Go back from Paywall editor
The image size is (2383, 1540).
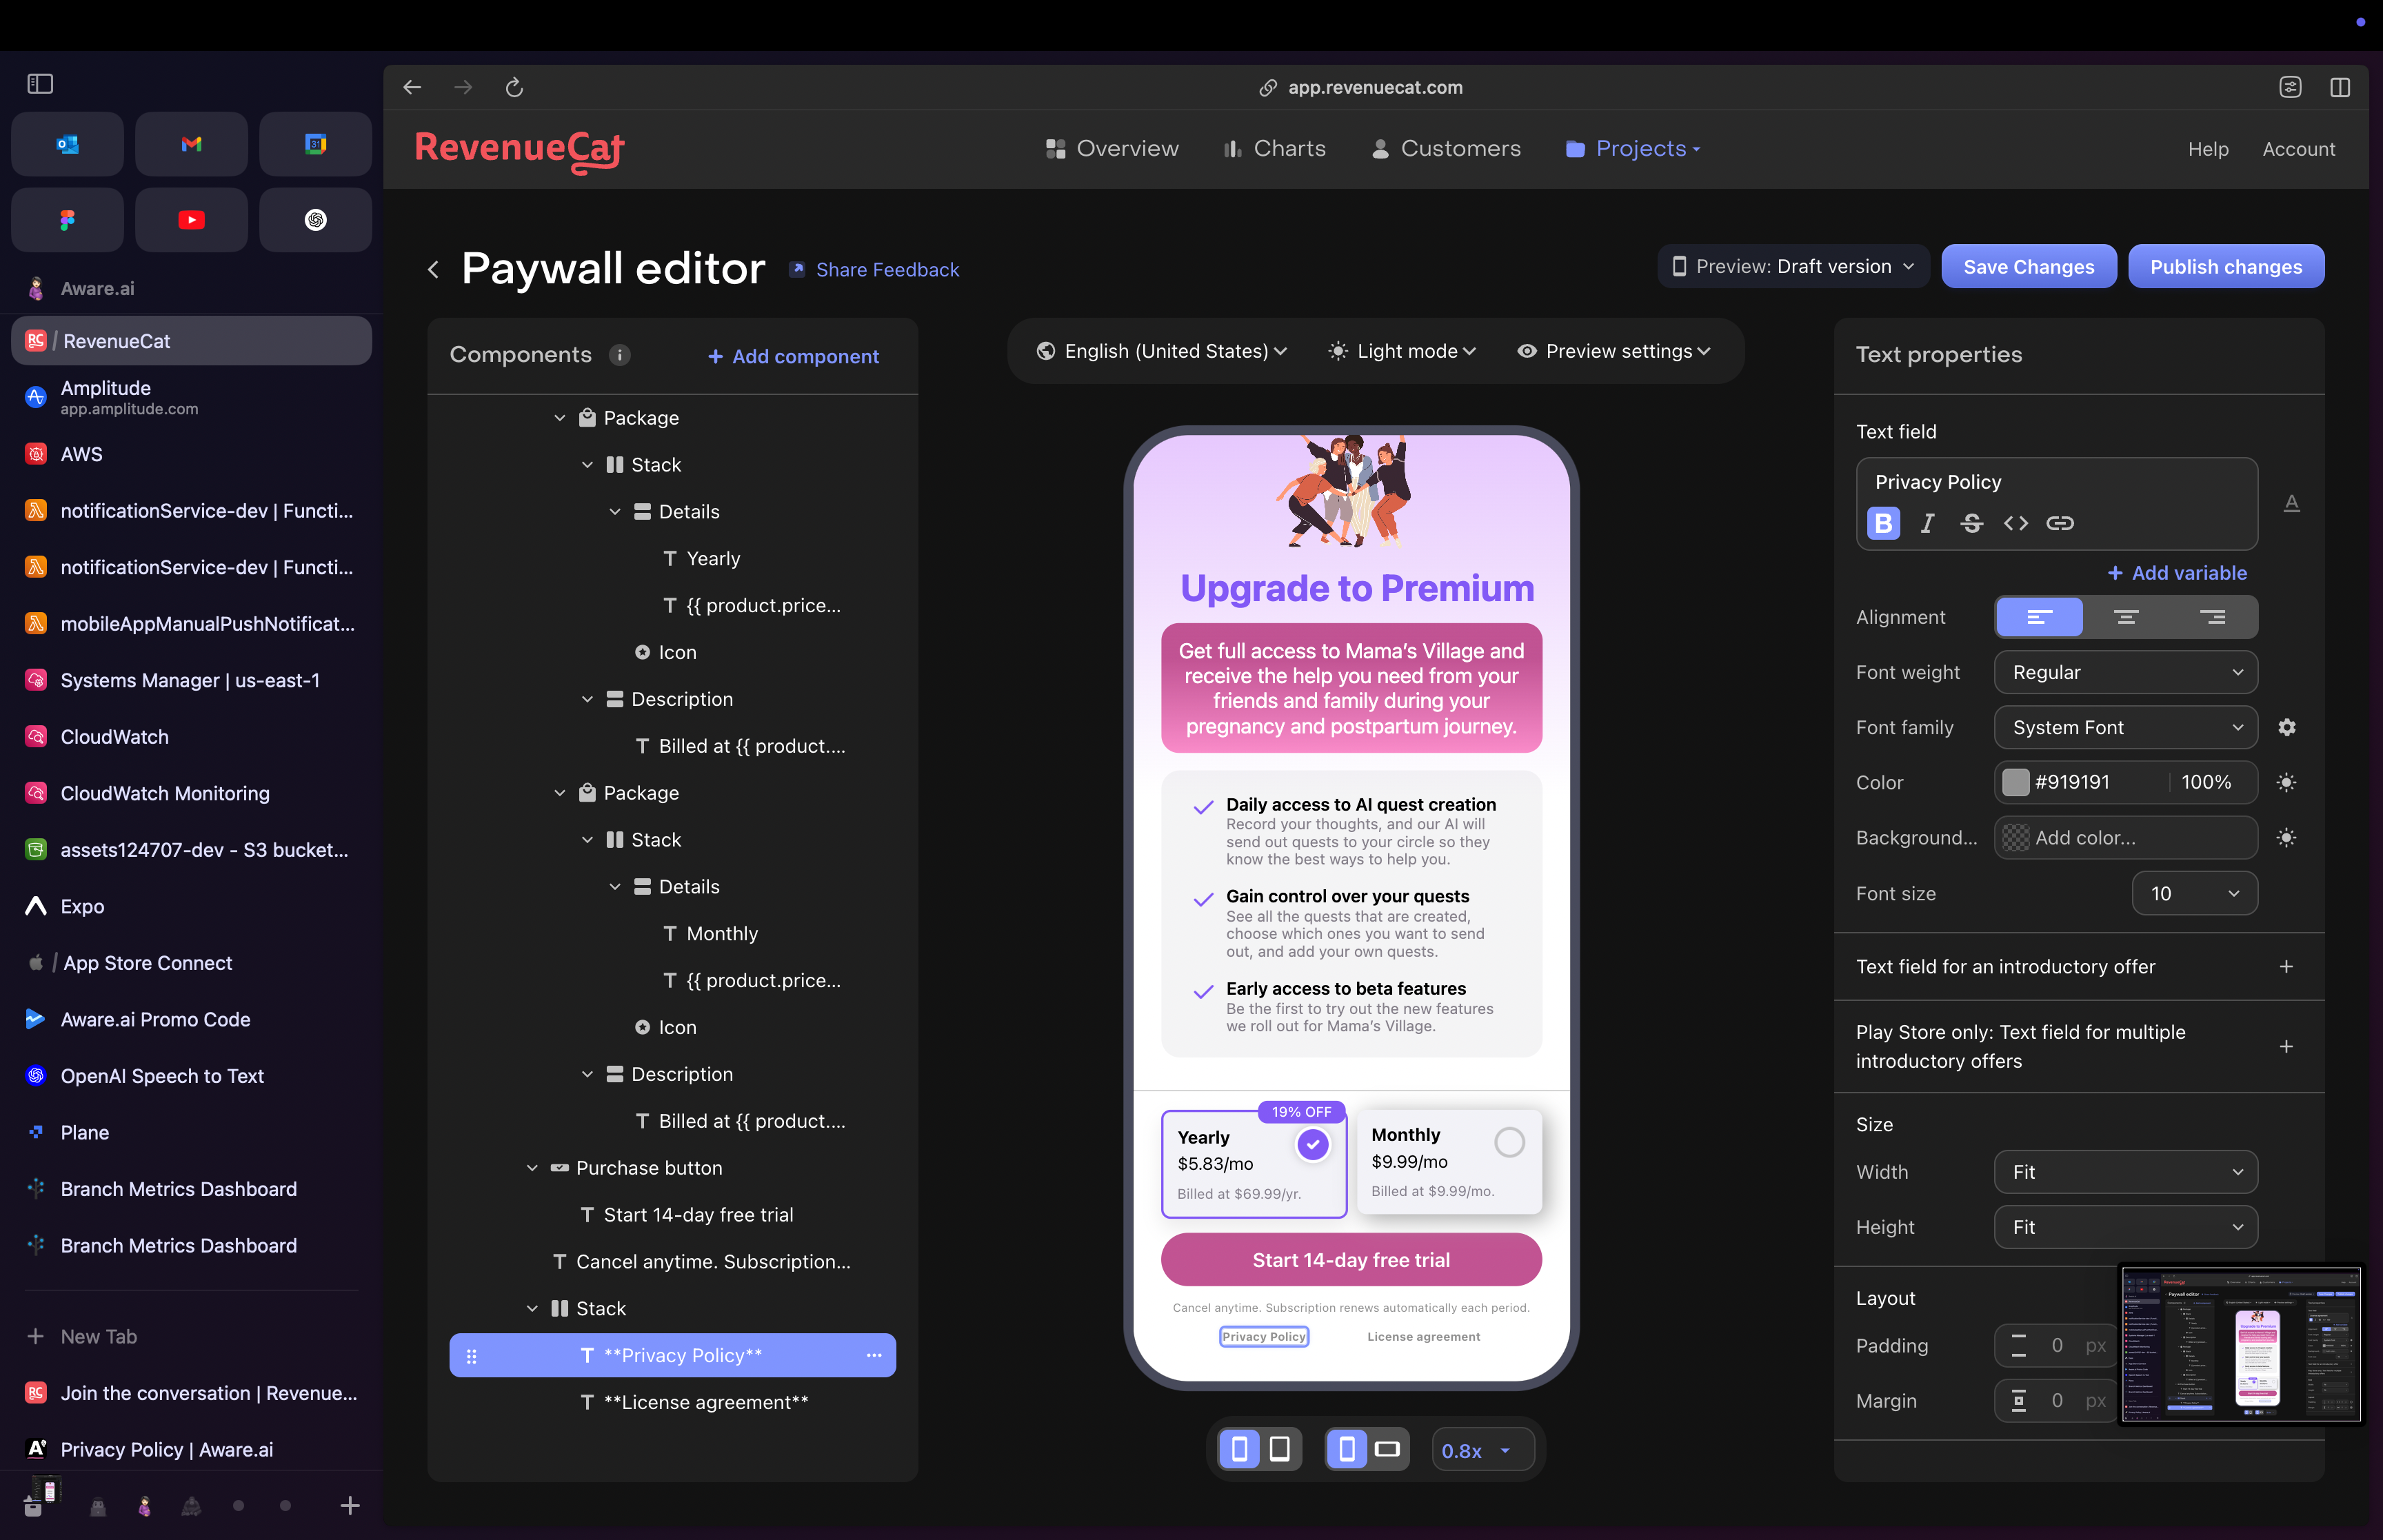(x=434, y=270)
